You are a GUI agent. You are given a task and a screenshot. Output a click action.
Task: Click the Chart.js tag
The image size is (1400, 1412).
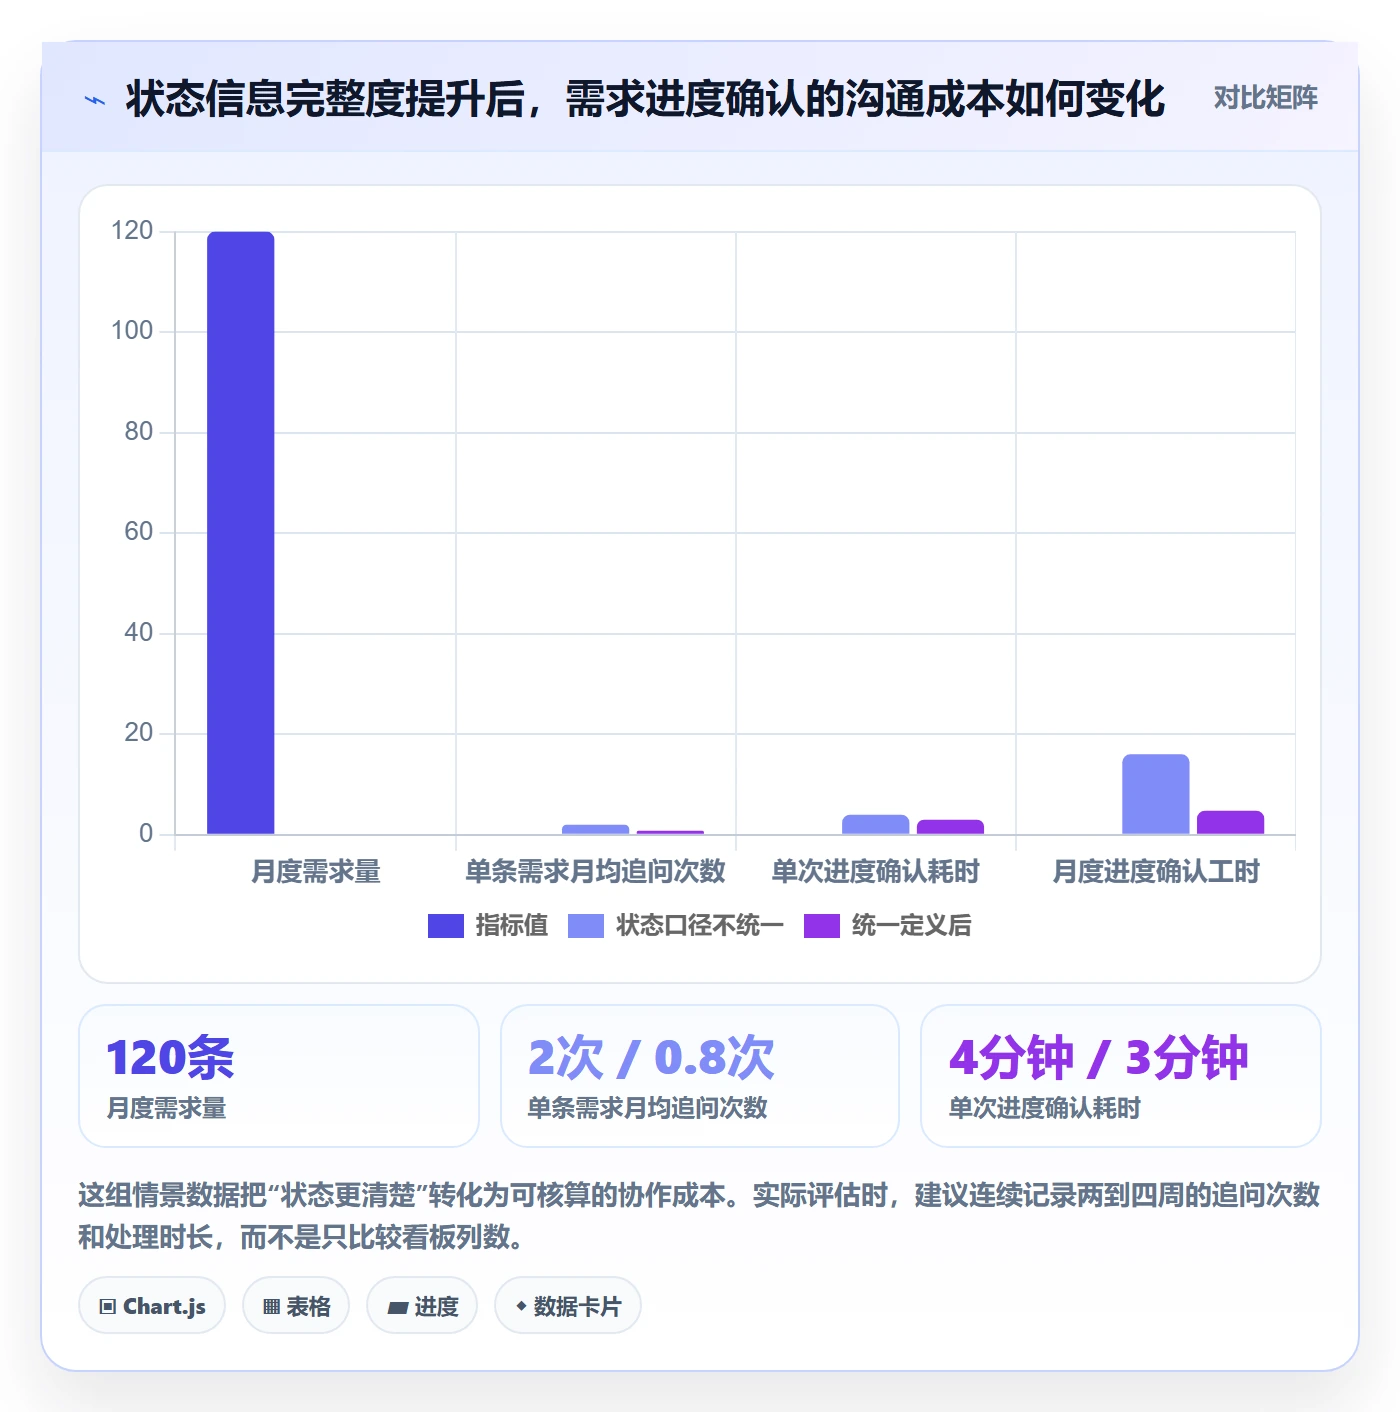coord(152,1305)
